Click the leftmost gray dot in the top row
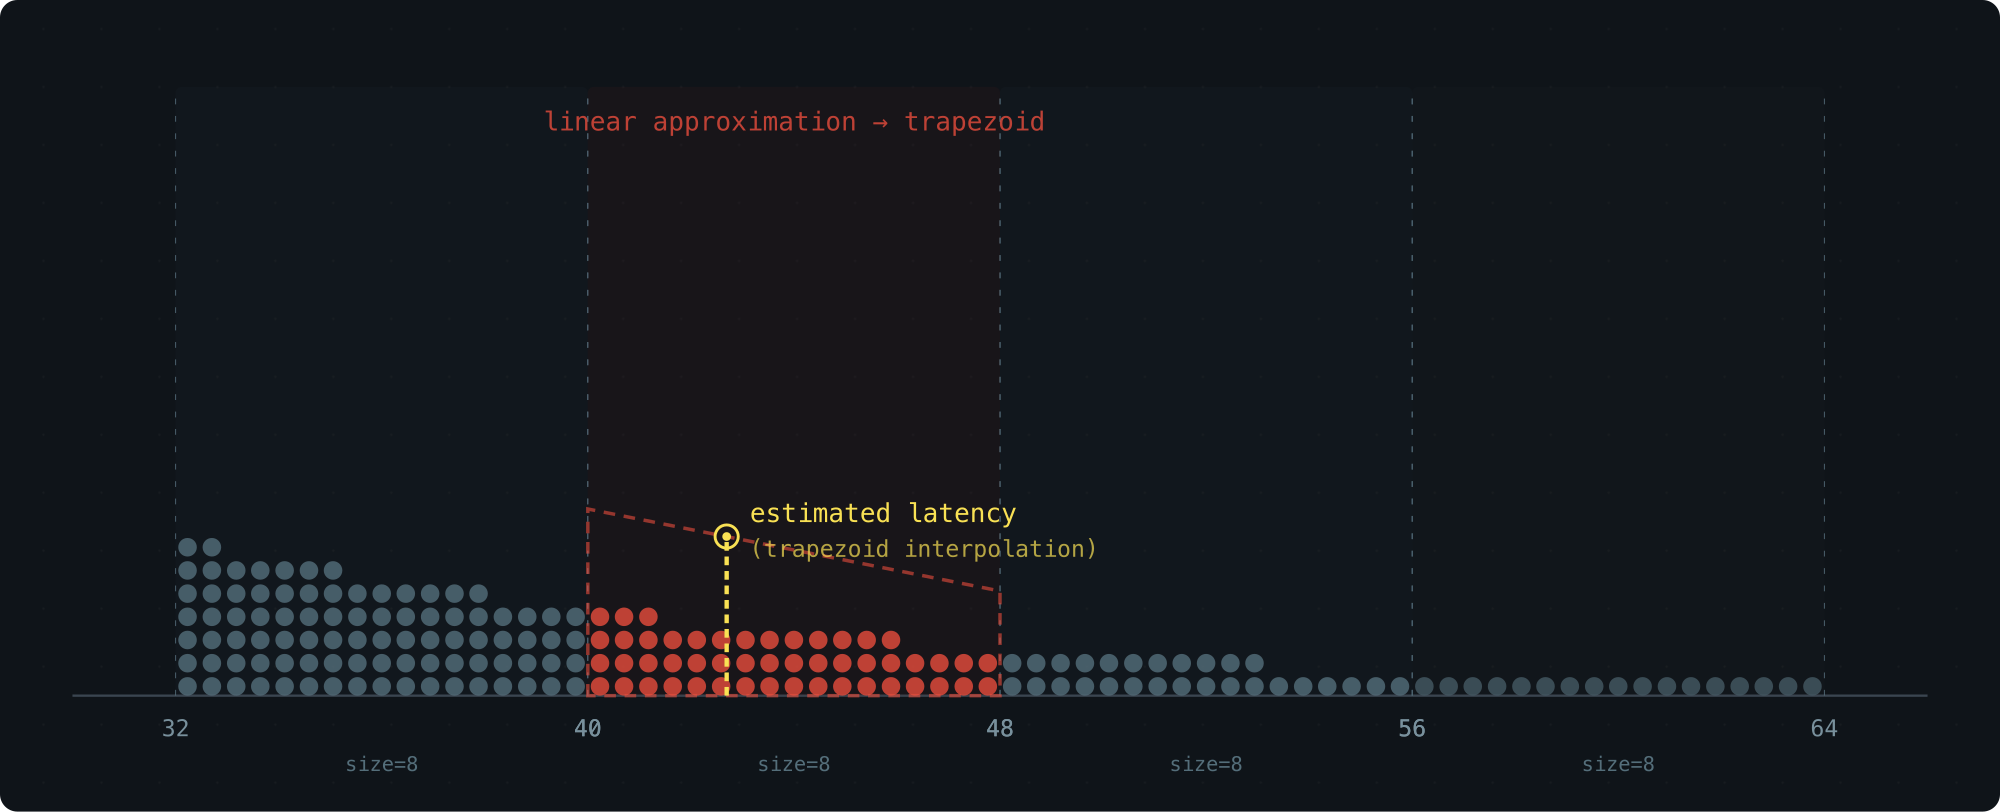Viewport: 2000px width, 812px height. tap(187, 547)
